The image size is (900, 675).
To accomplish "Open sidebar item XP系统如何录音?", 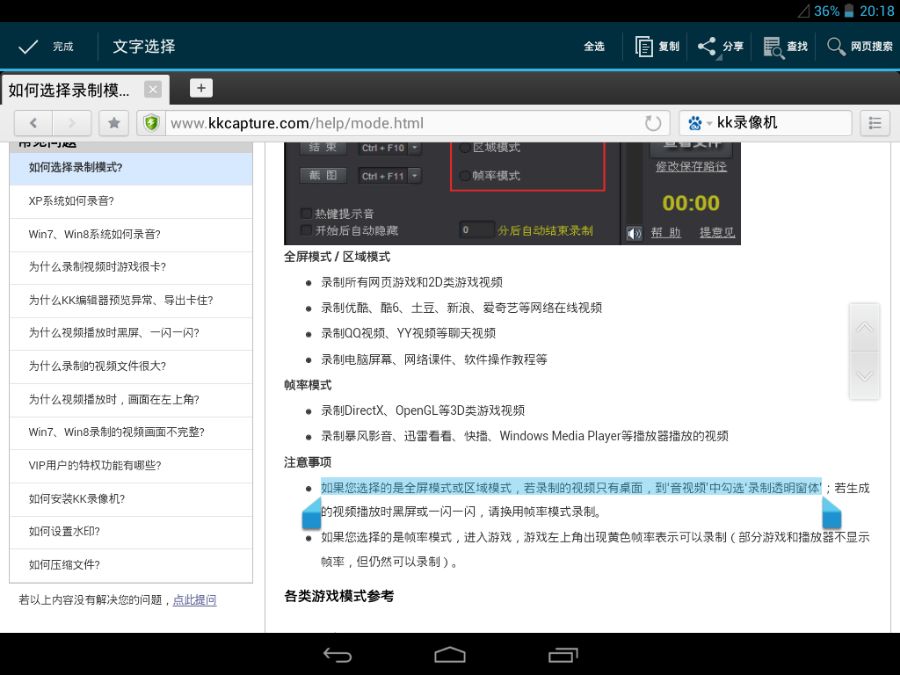I will coord(131,201).
